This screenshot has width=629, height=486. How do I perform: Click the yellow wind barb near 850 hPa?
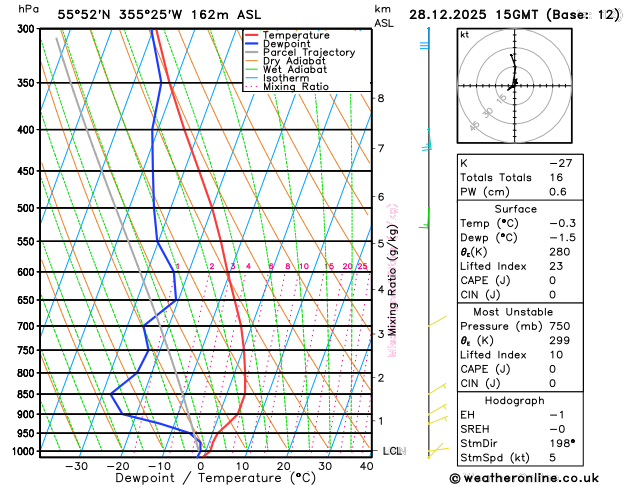pos(437,389)
